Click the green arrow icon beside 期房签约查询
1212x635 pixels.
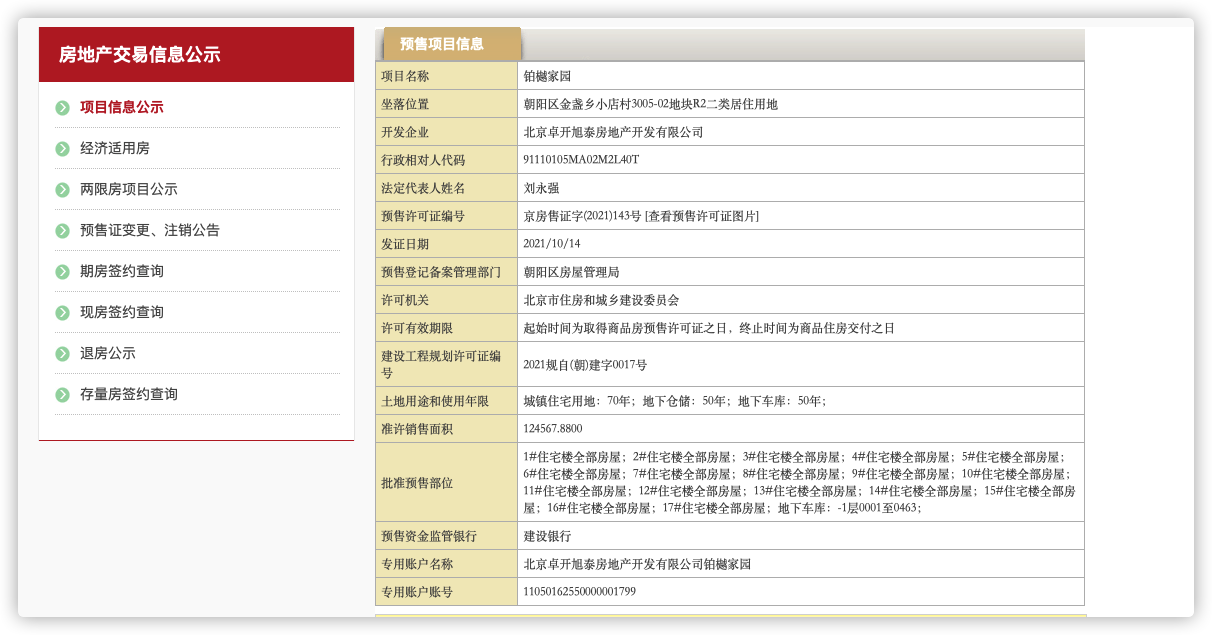(62, 272)
